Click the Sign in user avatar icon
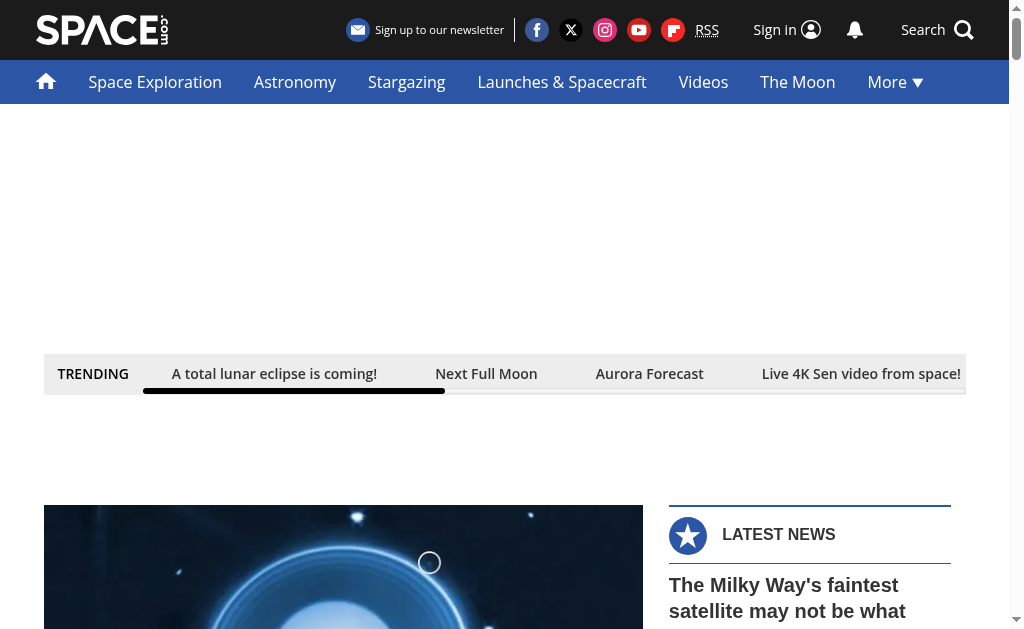1024x629 pixels. (x=811, y=30)
